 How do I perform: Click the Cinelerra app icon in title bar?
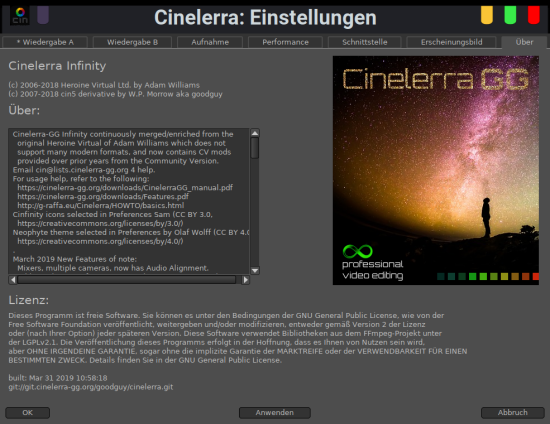coord(20,16)
